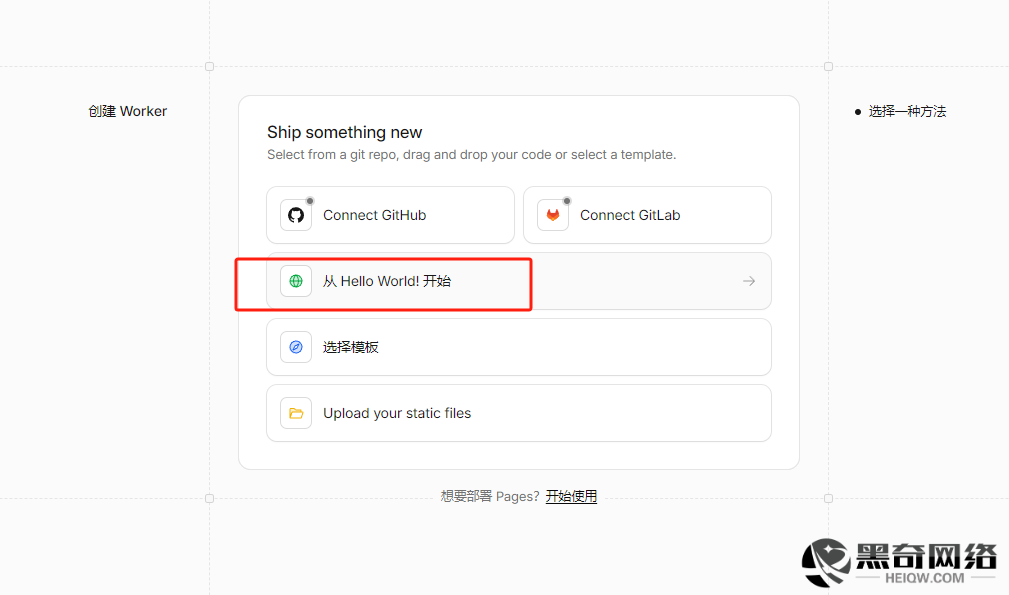Click the GitHub octocat icon
This screenshot has width=1009, height=595.
pyautogui.click(x=296, y=215)
